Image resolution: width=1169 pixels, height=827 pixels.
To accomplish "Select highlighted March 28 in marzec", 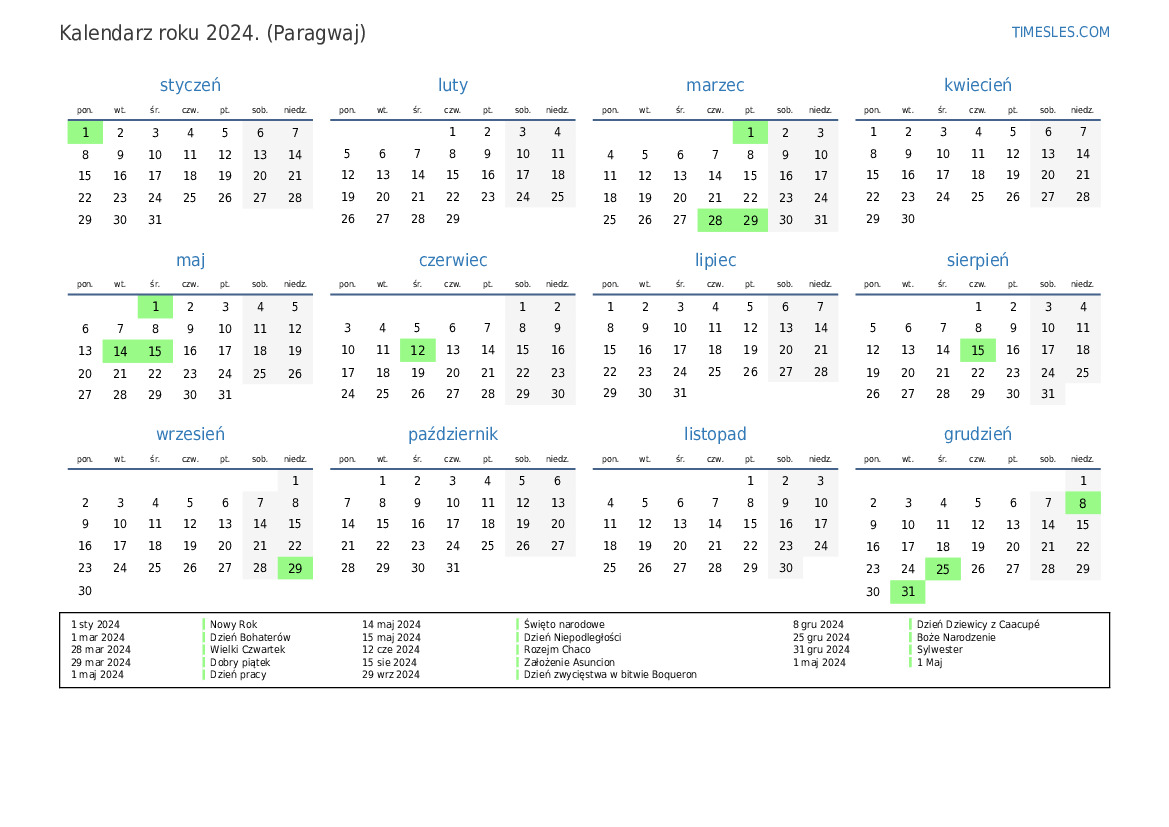I will (715, 220).
